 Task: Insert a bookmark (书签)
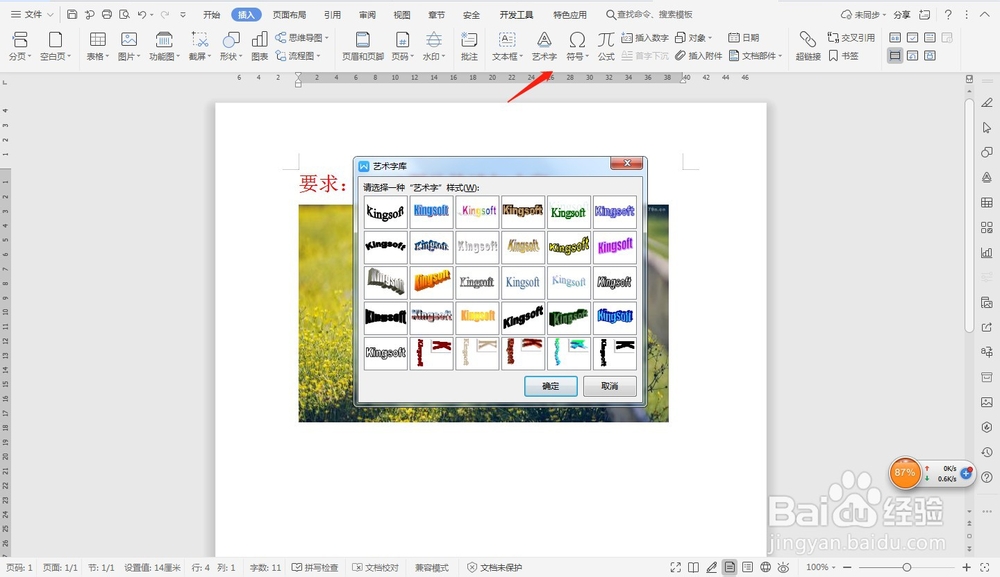pos(844,56)
